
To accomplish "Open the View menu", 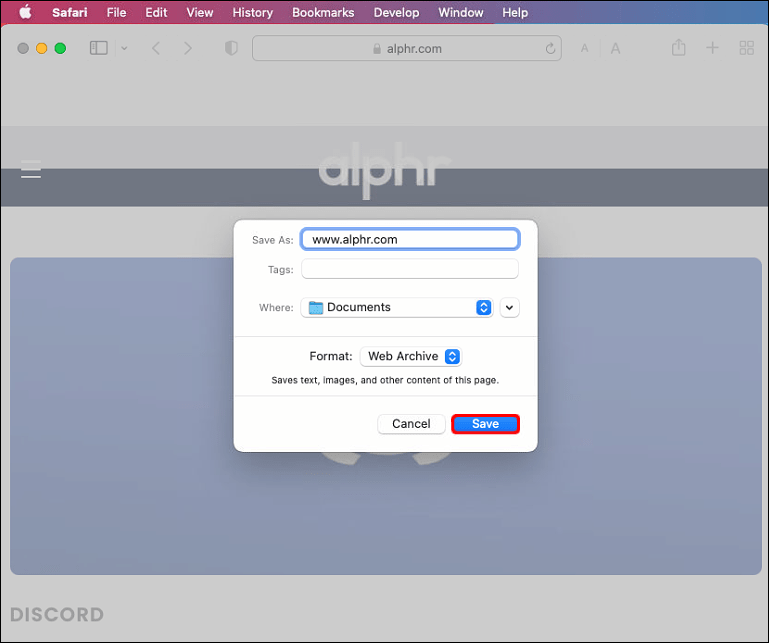I will (x=200, y=12).
